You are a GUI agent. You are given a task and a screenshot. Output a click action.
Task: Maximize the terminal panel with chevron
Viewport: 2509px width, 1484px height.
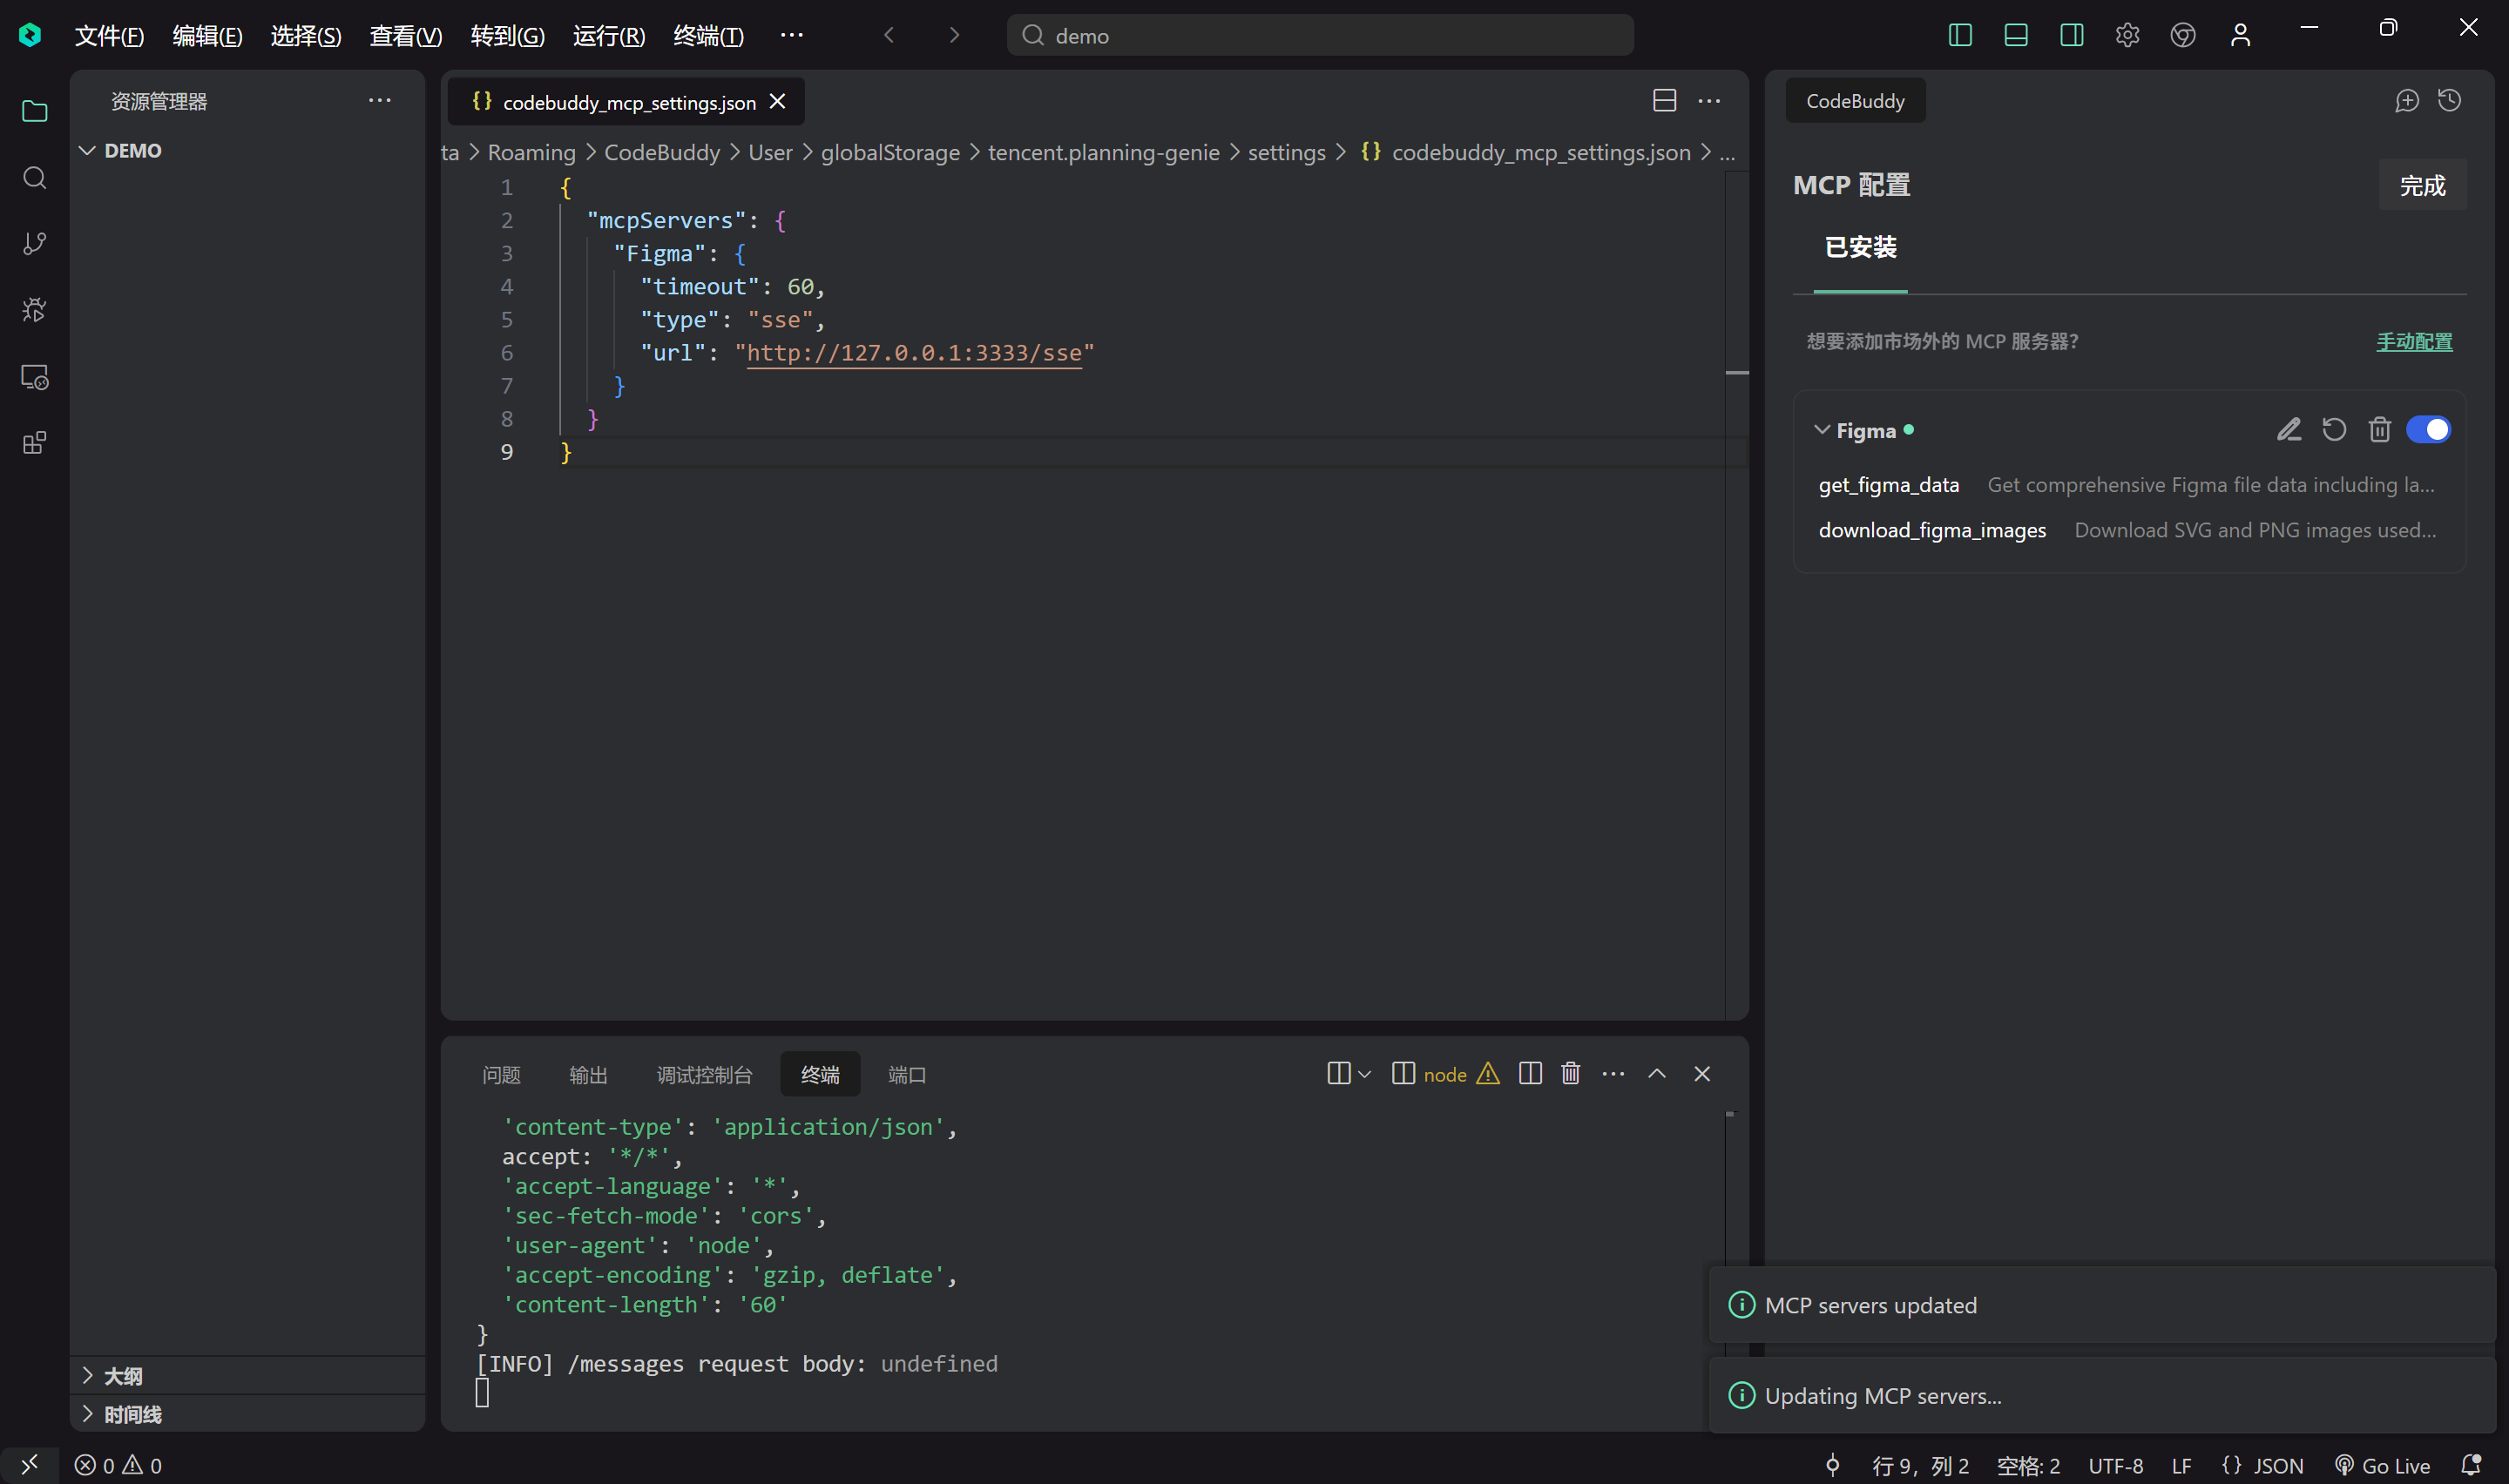pyautogui.click(x=1657, y=1074)
